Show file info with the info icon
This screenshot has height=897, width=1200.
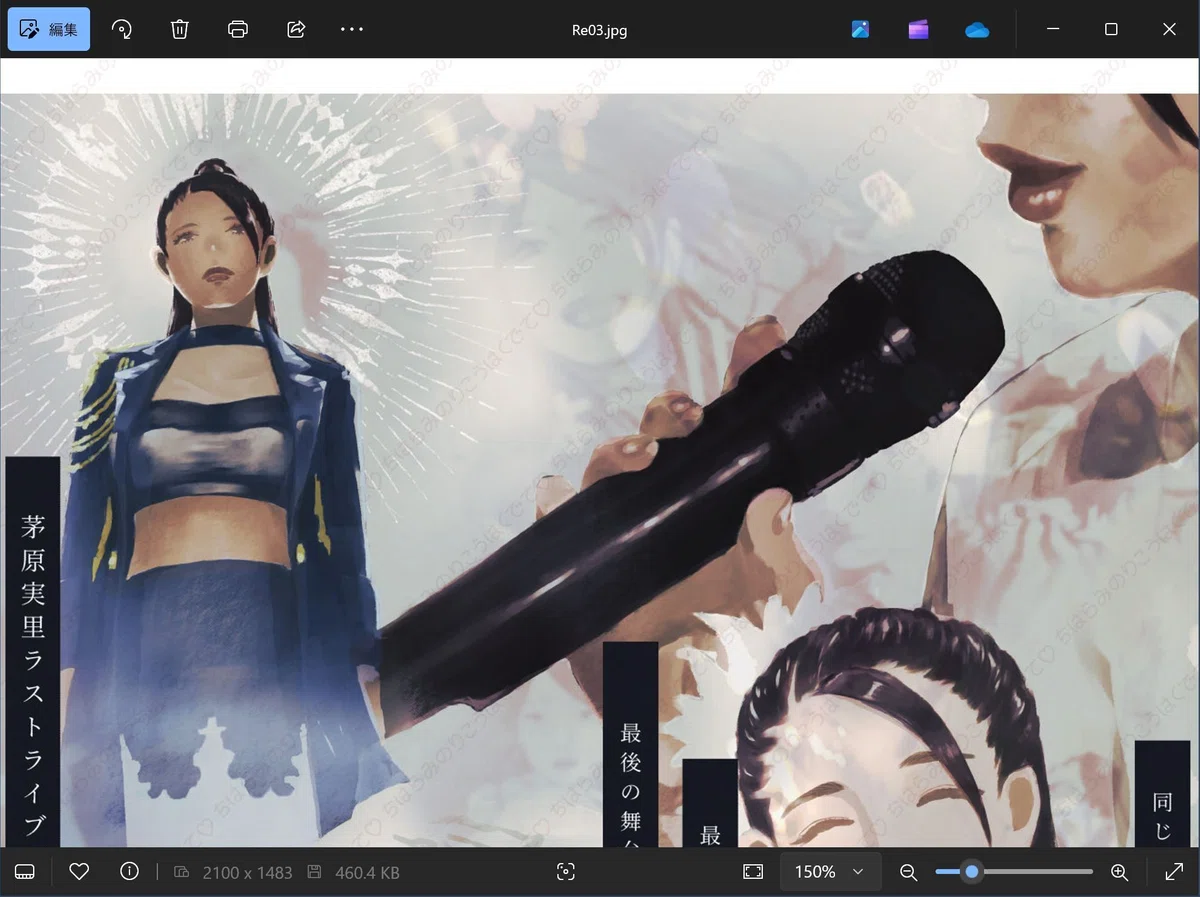tap(129, 871)
